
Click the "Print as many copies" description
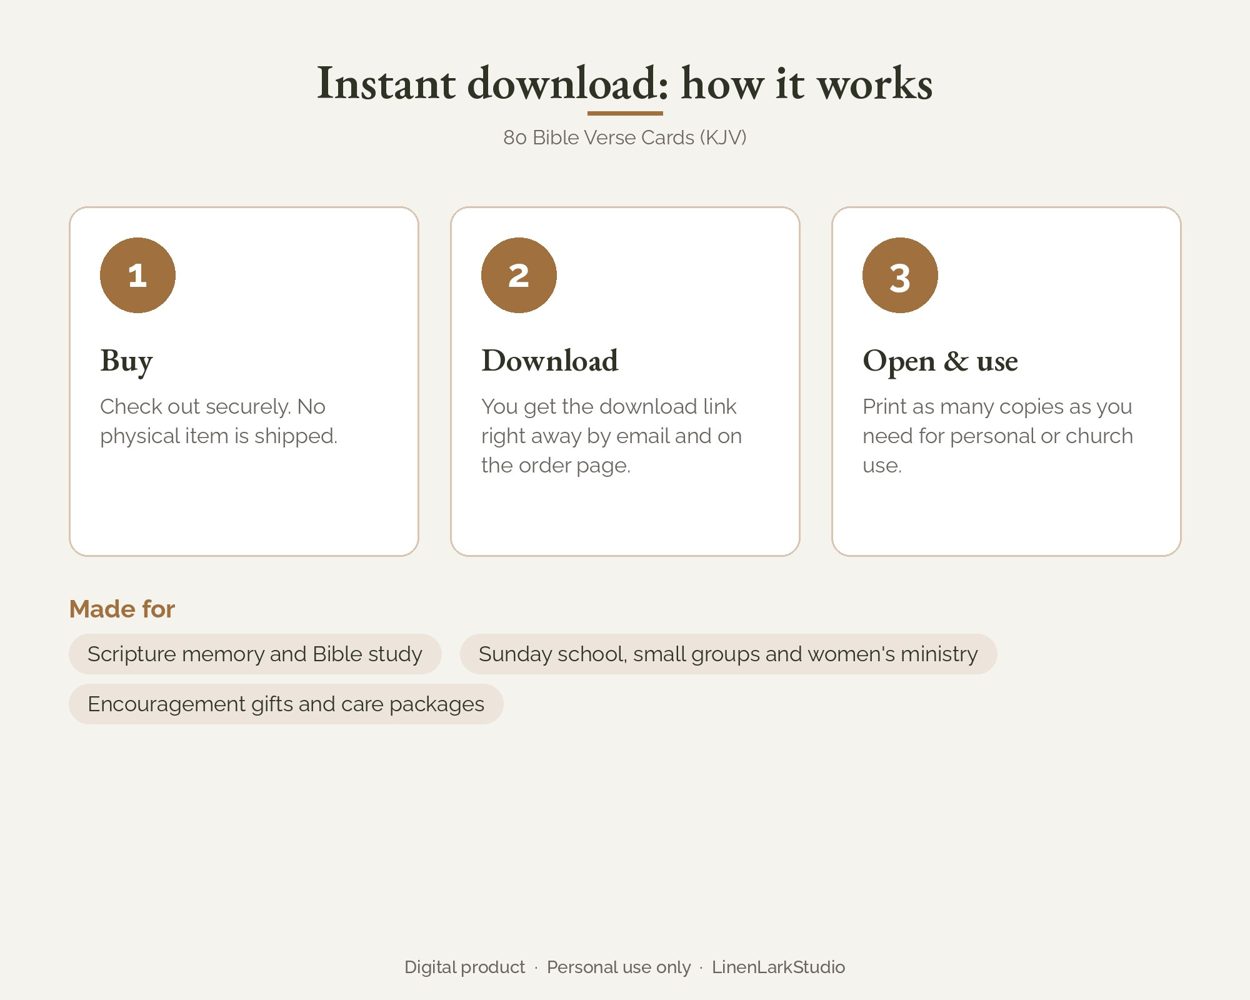click(997, 436)
